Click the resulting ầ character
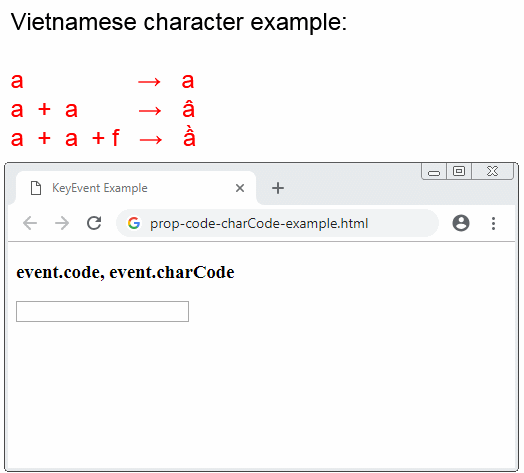Screen dimensions: 524x473 (x=189, y=136)
